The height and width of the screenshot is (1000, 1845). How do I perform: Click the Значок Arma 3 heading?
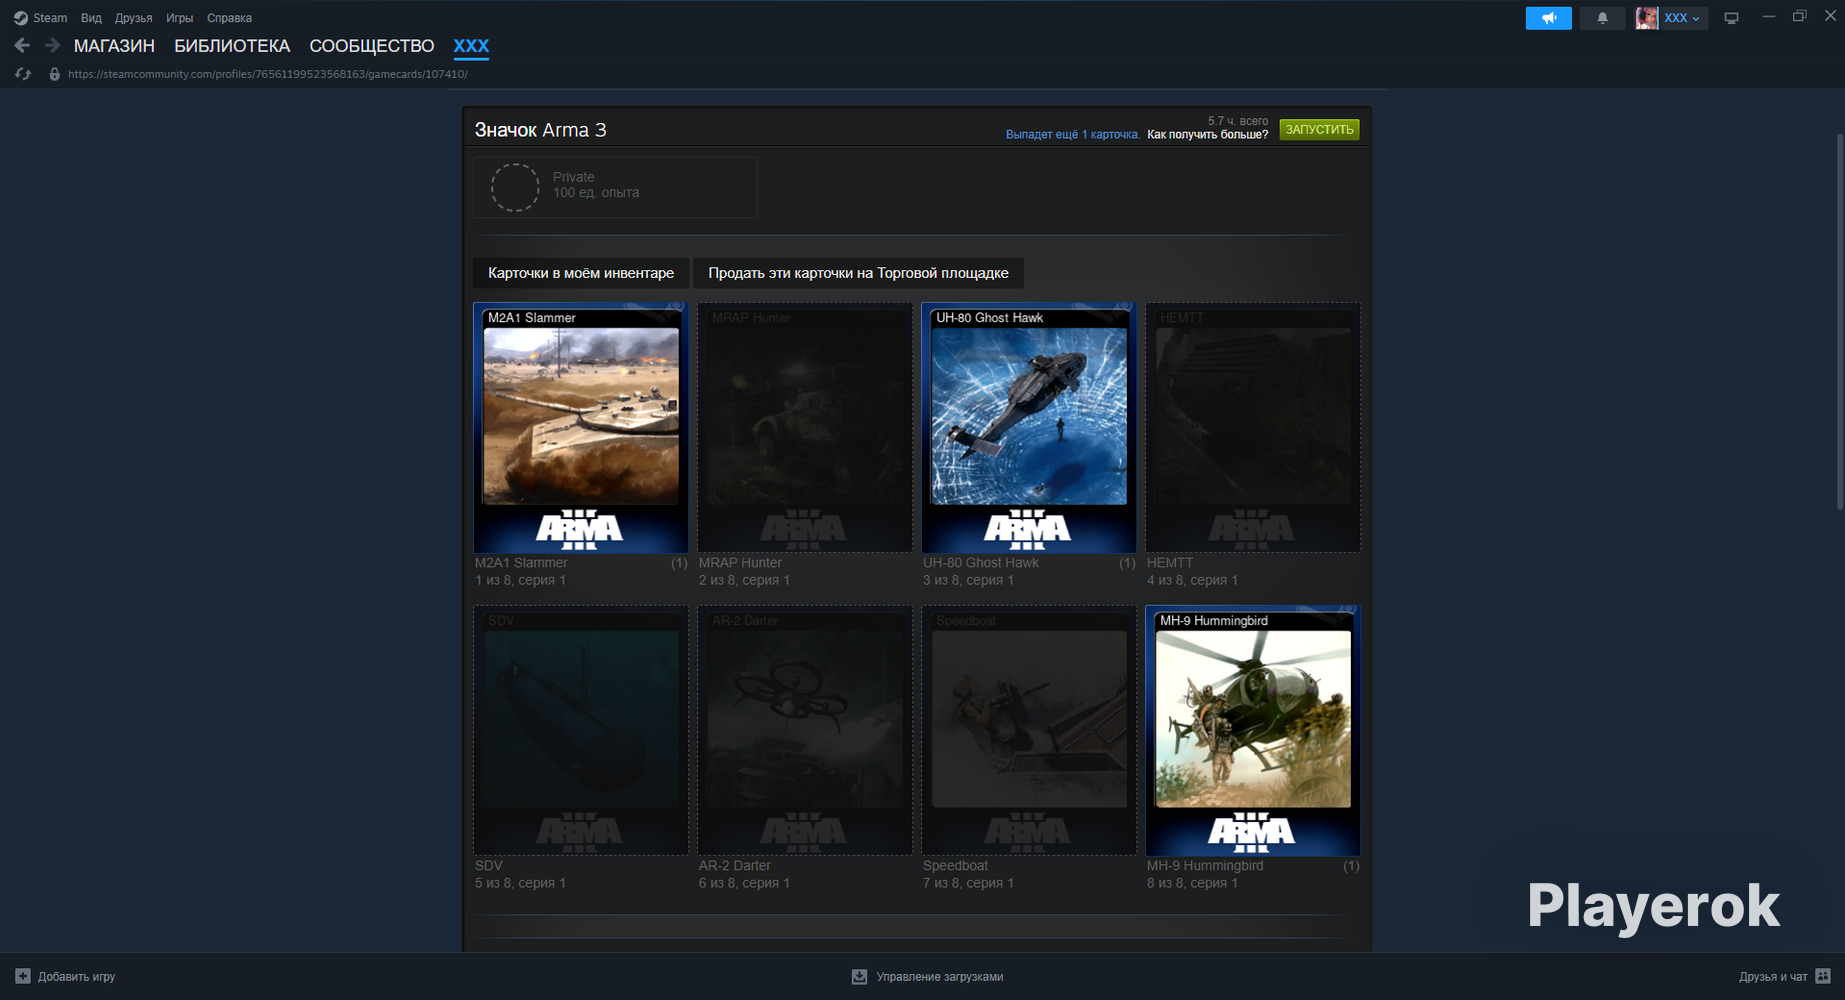540,130
